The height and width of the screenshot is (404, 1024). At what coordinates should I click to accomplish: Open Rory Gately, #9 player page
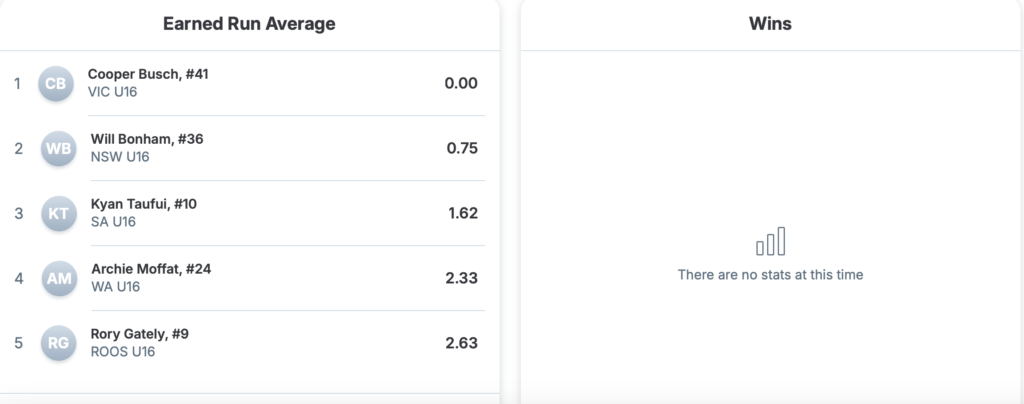pos(140,334)
